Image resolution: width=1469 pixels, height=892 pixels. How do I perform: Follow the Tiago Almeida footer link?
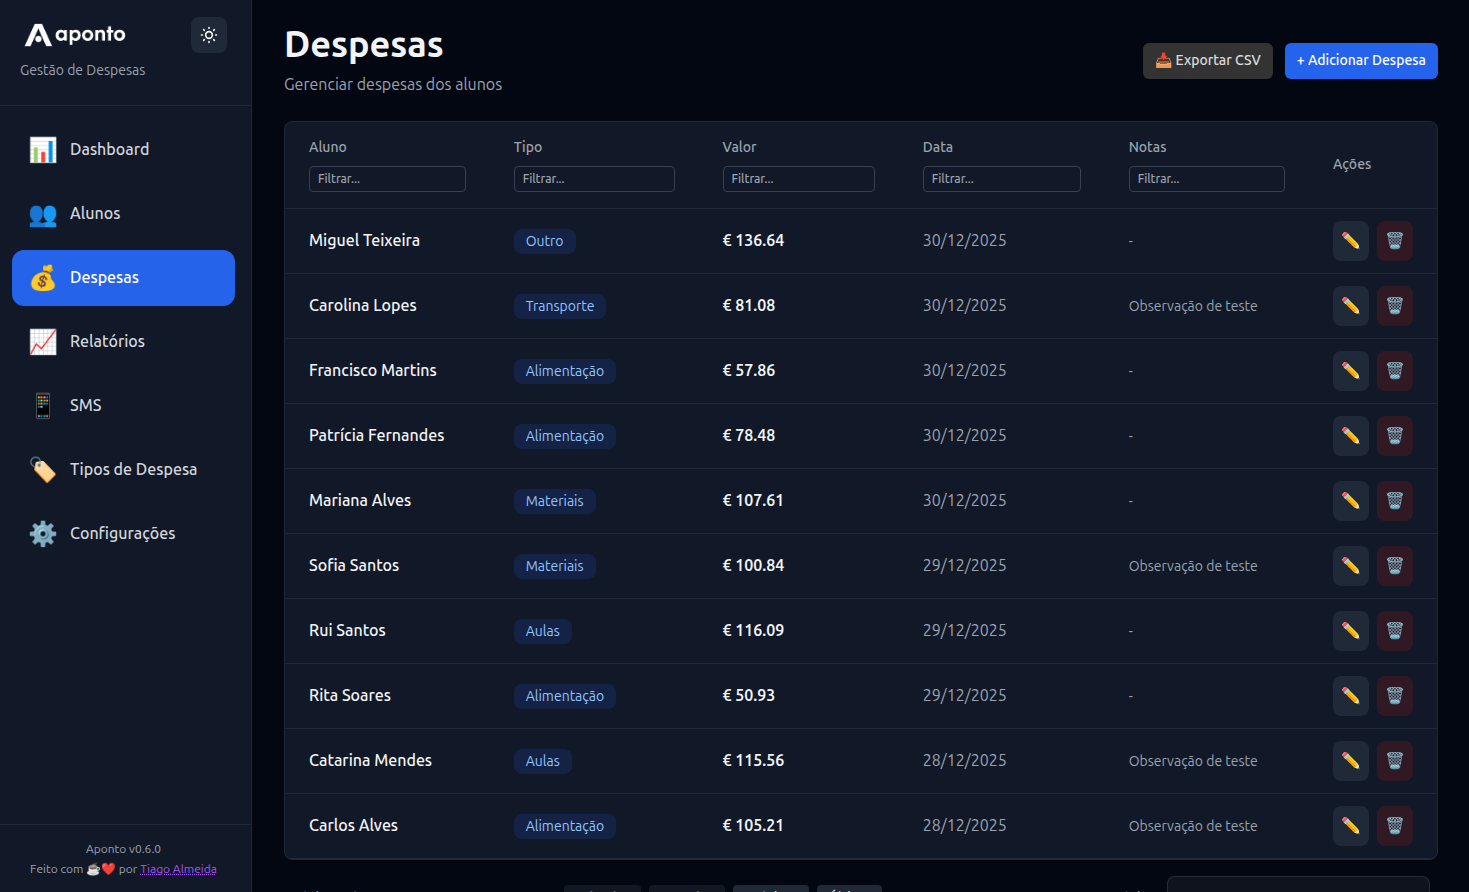178,869
